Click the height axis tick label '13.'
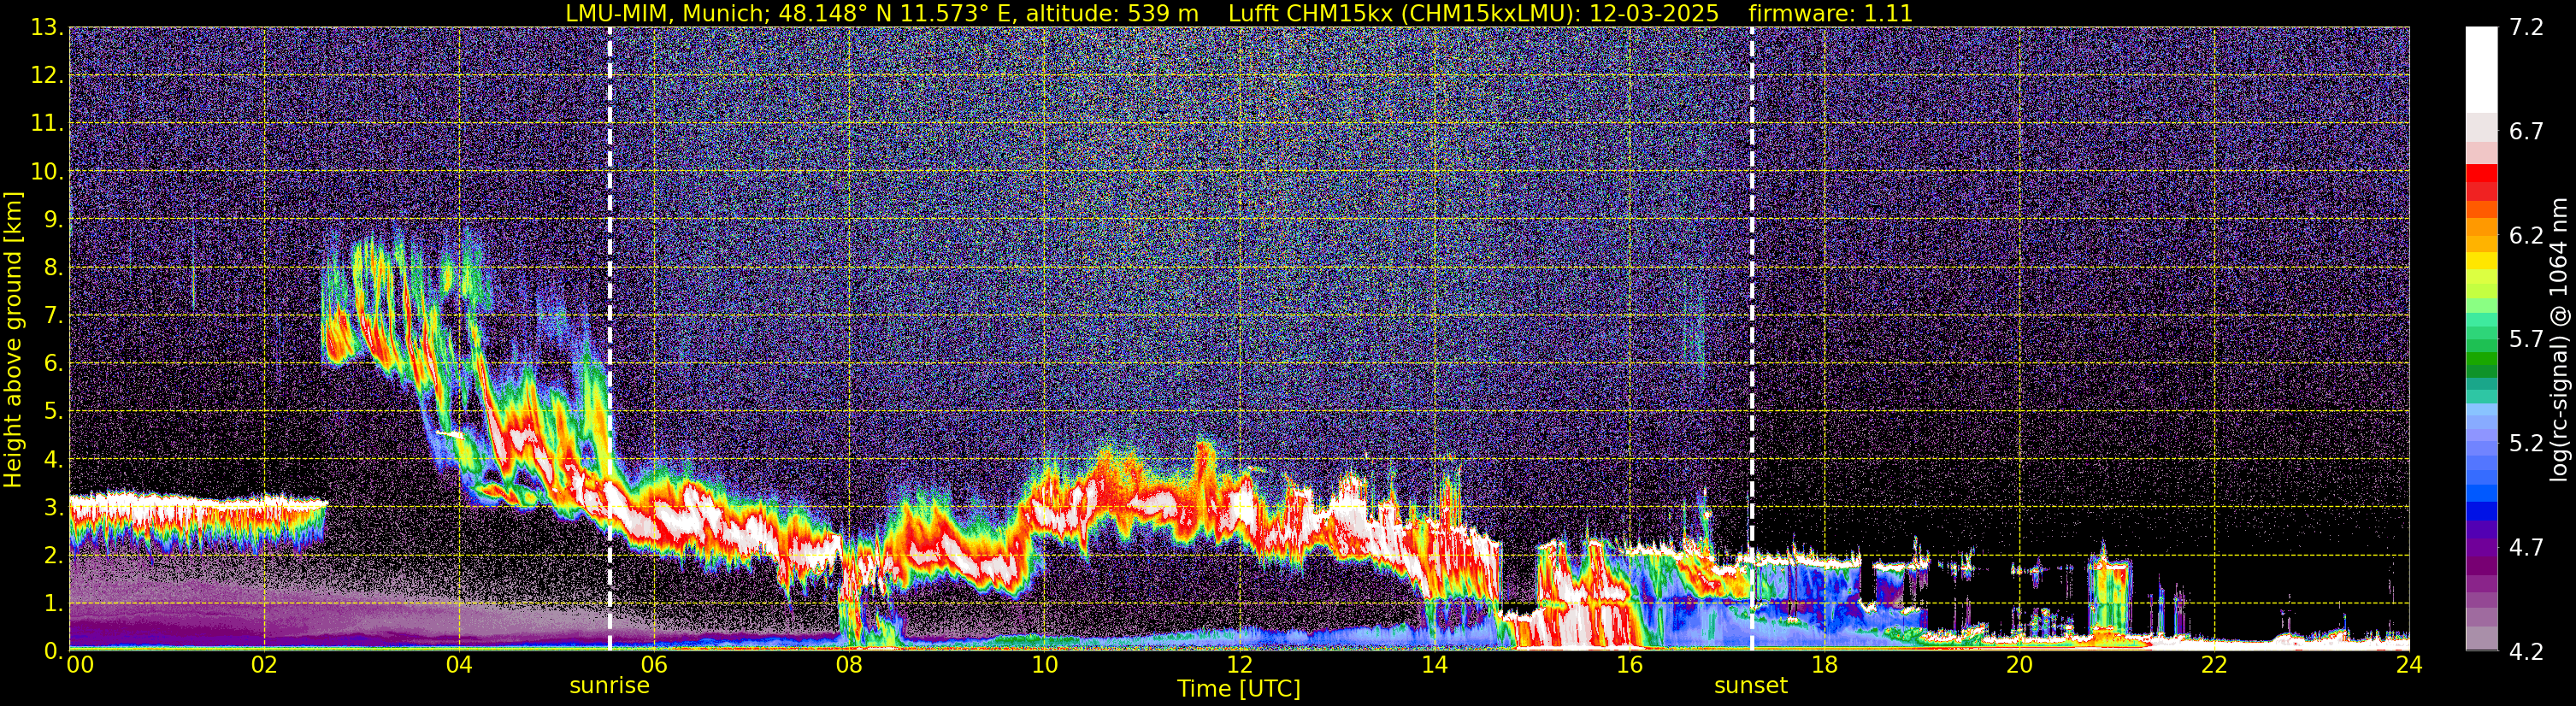This screenshot has width=2576, height=706. pos(47,27)
